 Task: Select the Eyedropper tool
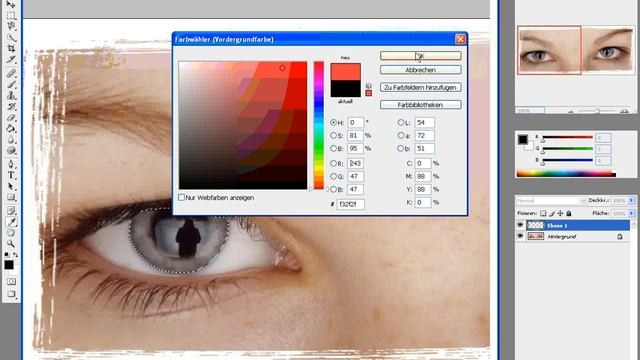point(11,222)
